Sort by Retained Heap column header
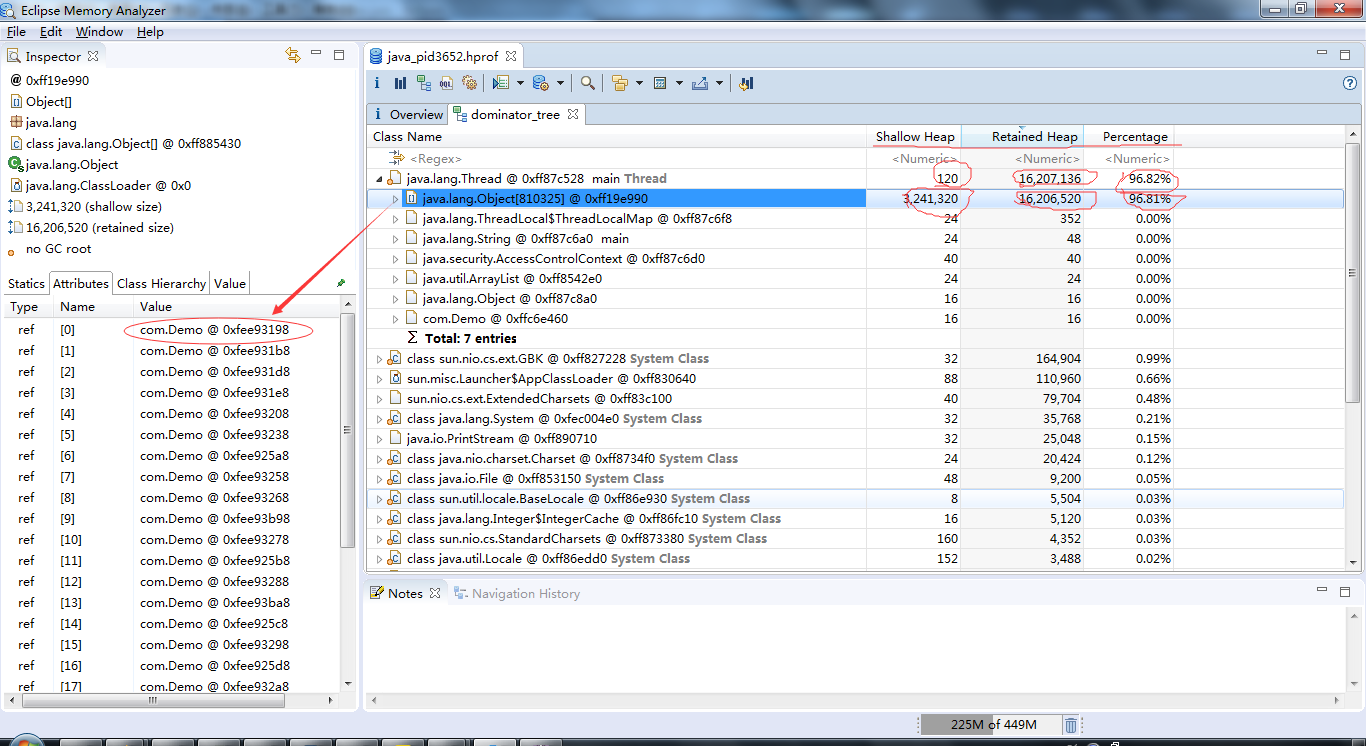The width and height of the screenshot is (1366, 746). pyautogui.click(x=1034, y=137)
